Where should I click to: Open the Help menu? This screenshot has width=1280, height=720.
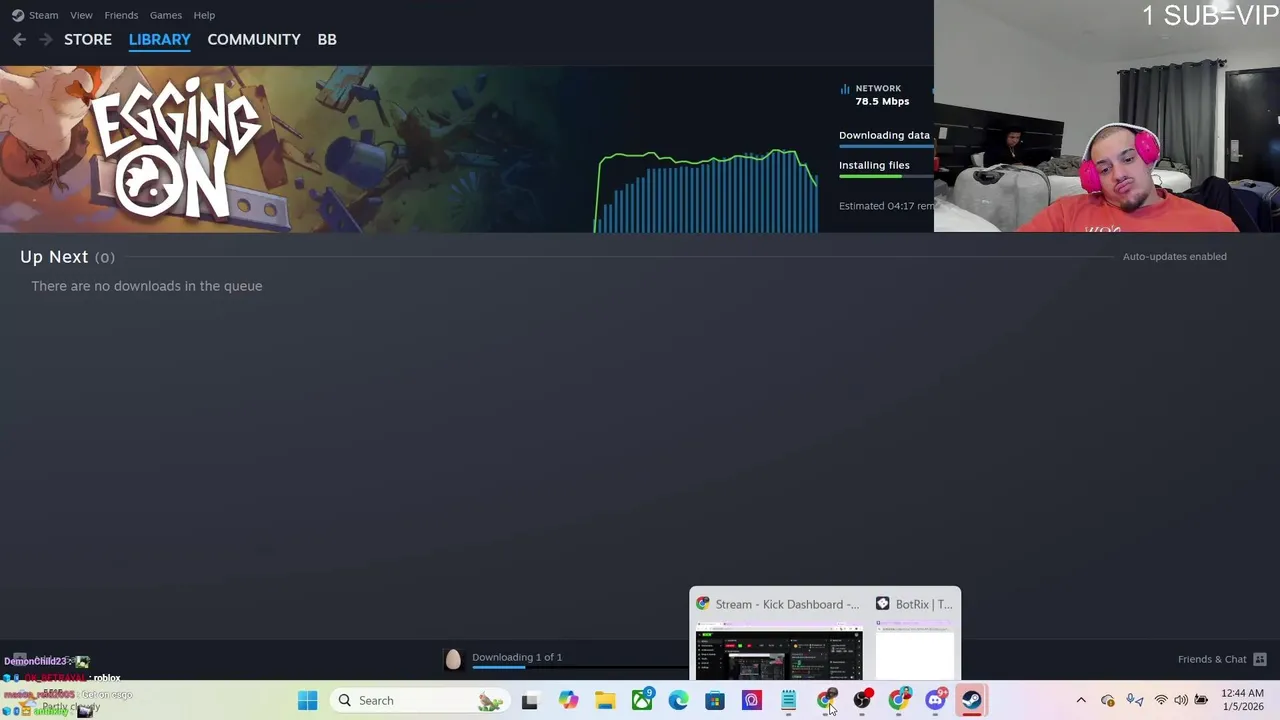(204, 15)
